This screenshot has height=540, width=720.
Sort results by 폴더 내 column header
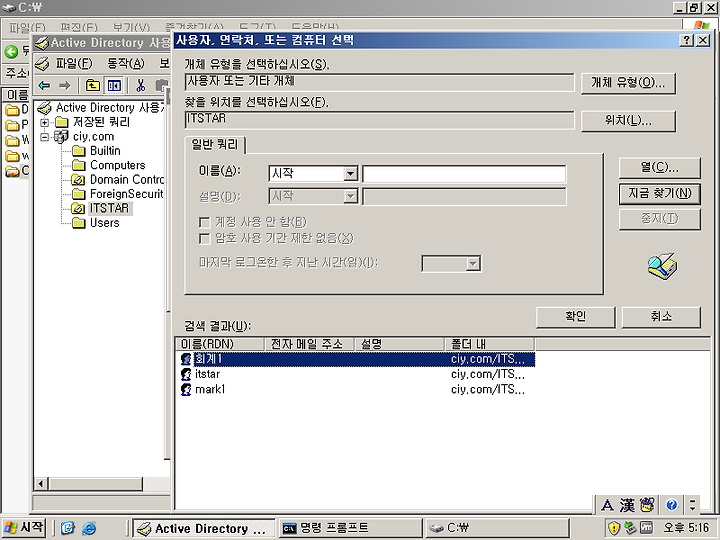[x=489, y=344]
